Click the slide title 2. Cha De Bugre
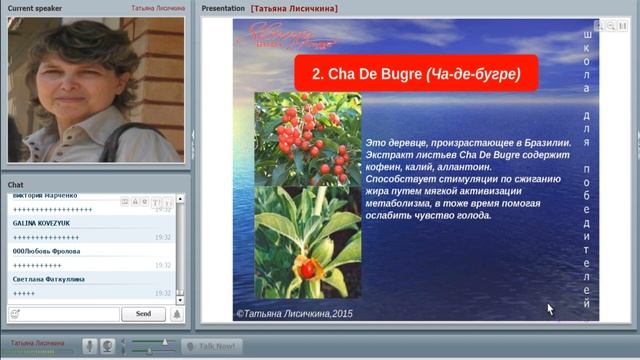This screenshot has height=360, width=640. [x=416, y=73]
